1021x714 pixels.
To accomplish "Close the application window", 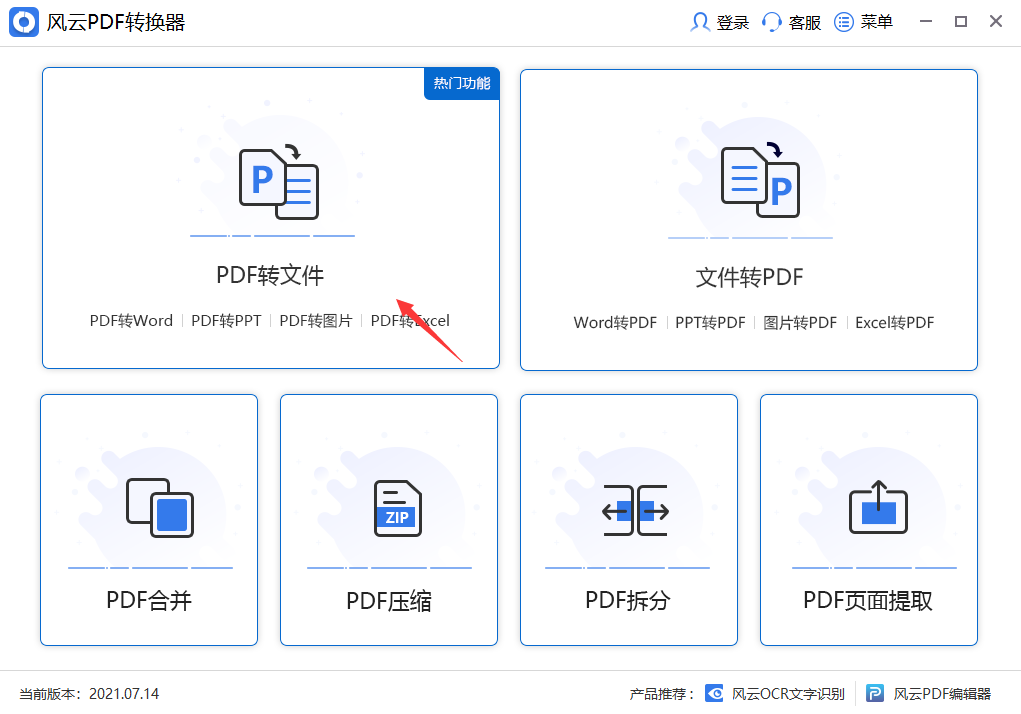I will (x=996, y=21).
